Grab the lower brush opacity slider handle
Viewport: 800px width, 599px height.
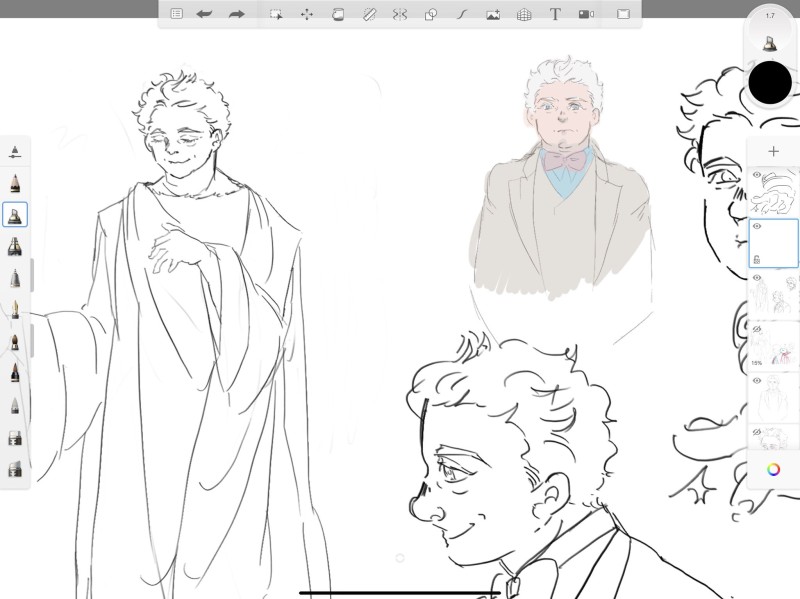(31, 340)
